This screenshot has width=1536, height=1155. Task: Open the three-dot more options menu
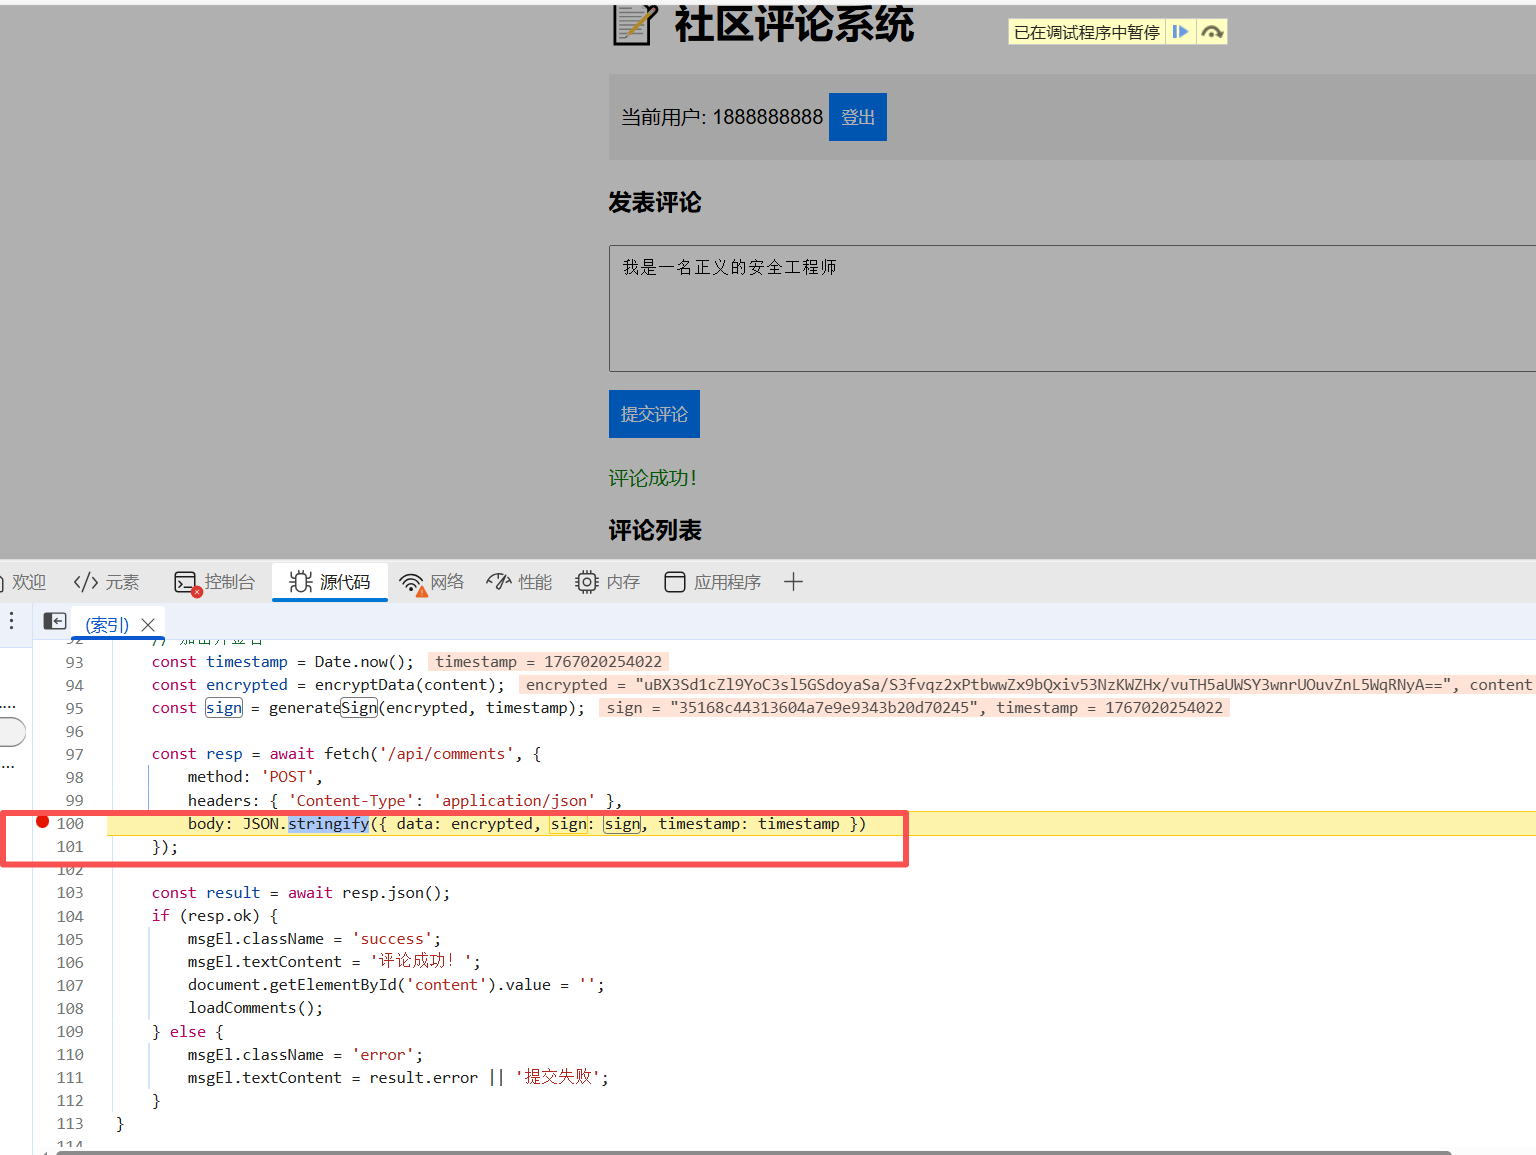point(11,621)
